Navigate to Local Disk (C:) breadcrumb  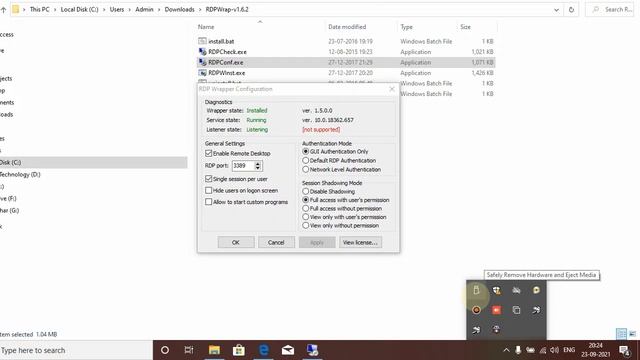pos(80,9)
